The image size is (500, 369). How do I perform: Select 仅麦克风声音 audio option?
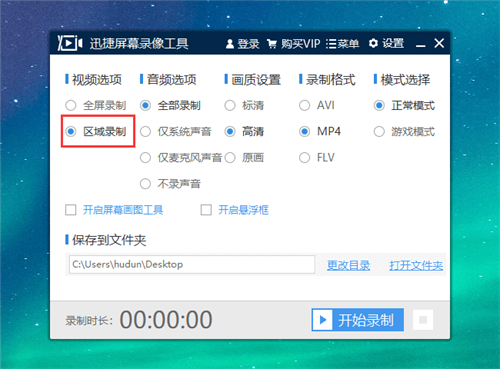coord(181,158)
